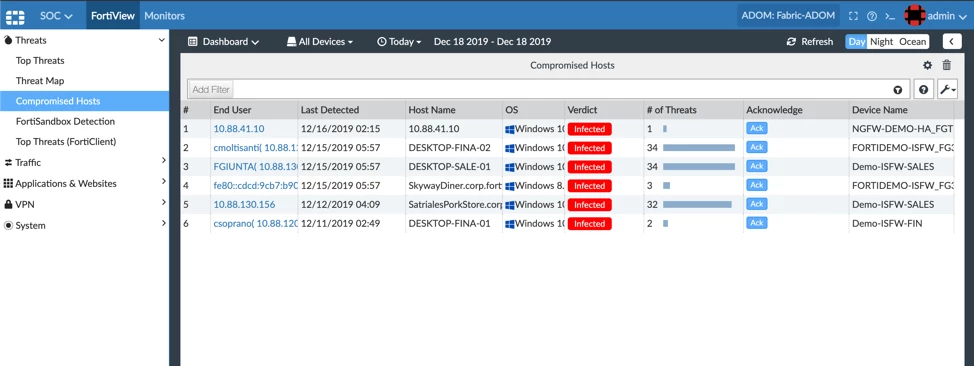Image resolution: width=974 pixels, height=366 pixels.
Task: Sort by # of Threats column header
Action: point(671,110)
